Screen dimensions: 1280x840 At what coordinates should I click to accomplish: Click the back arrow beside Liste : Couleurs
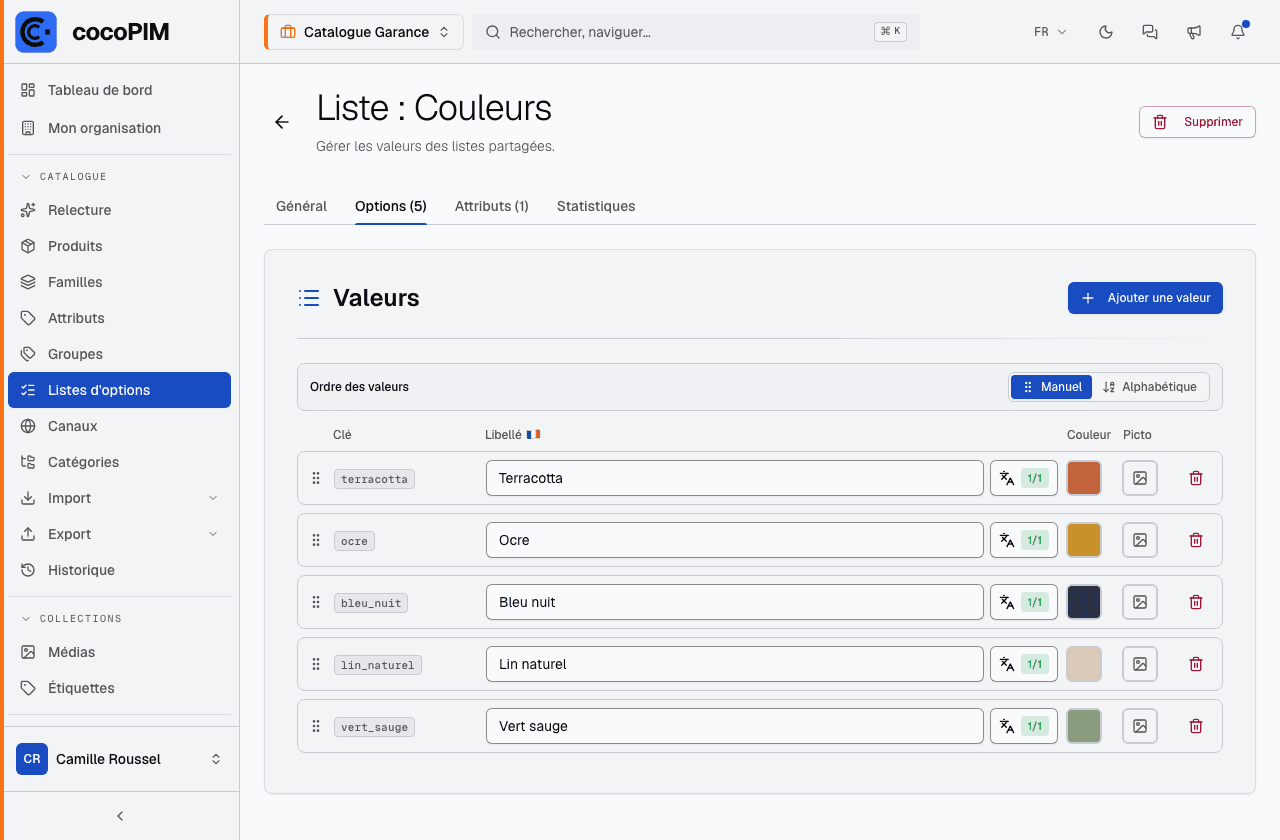tap(282, 122)
